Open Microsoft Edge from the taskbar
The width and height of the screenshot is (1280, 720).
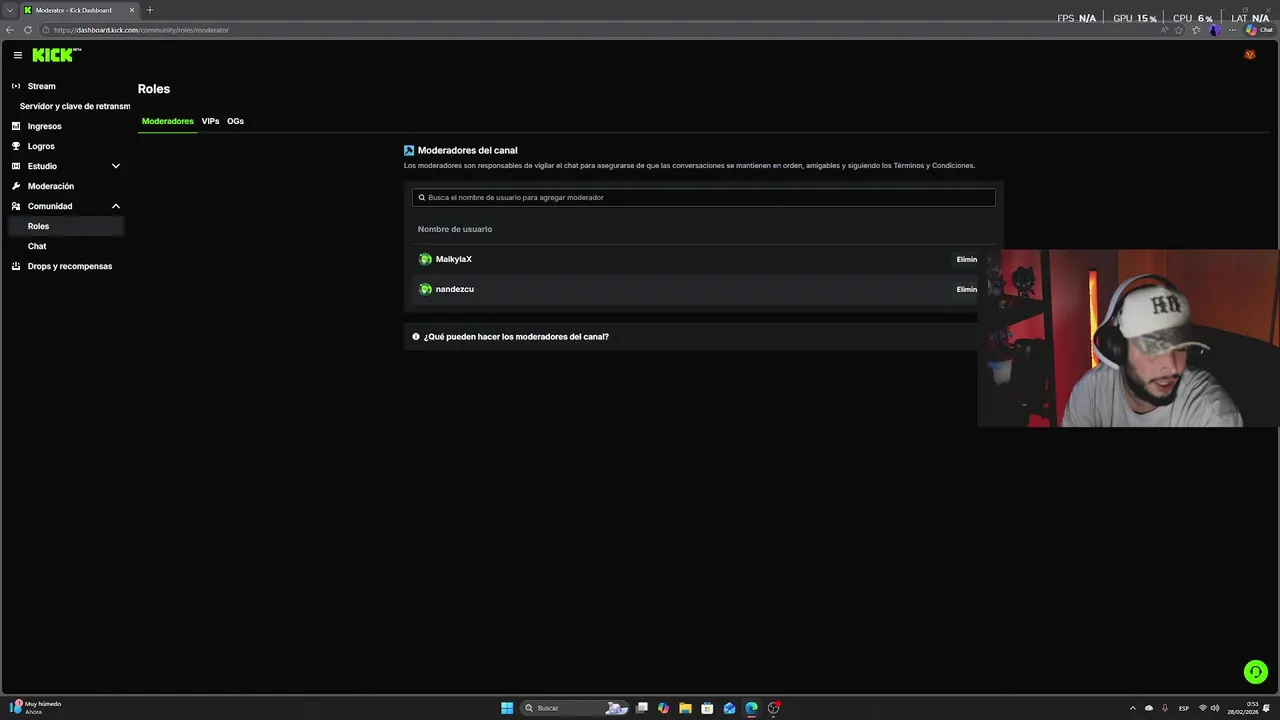(751, 708)
